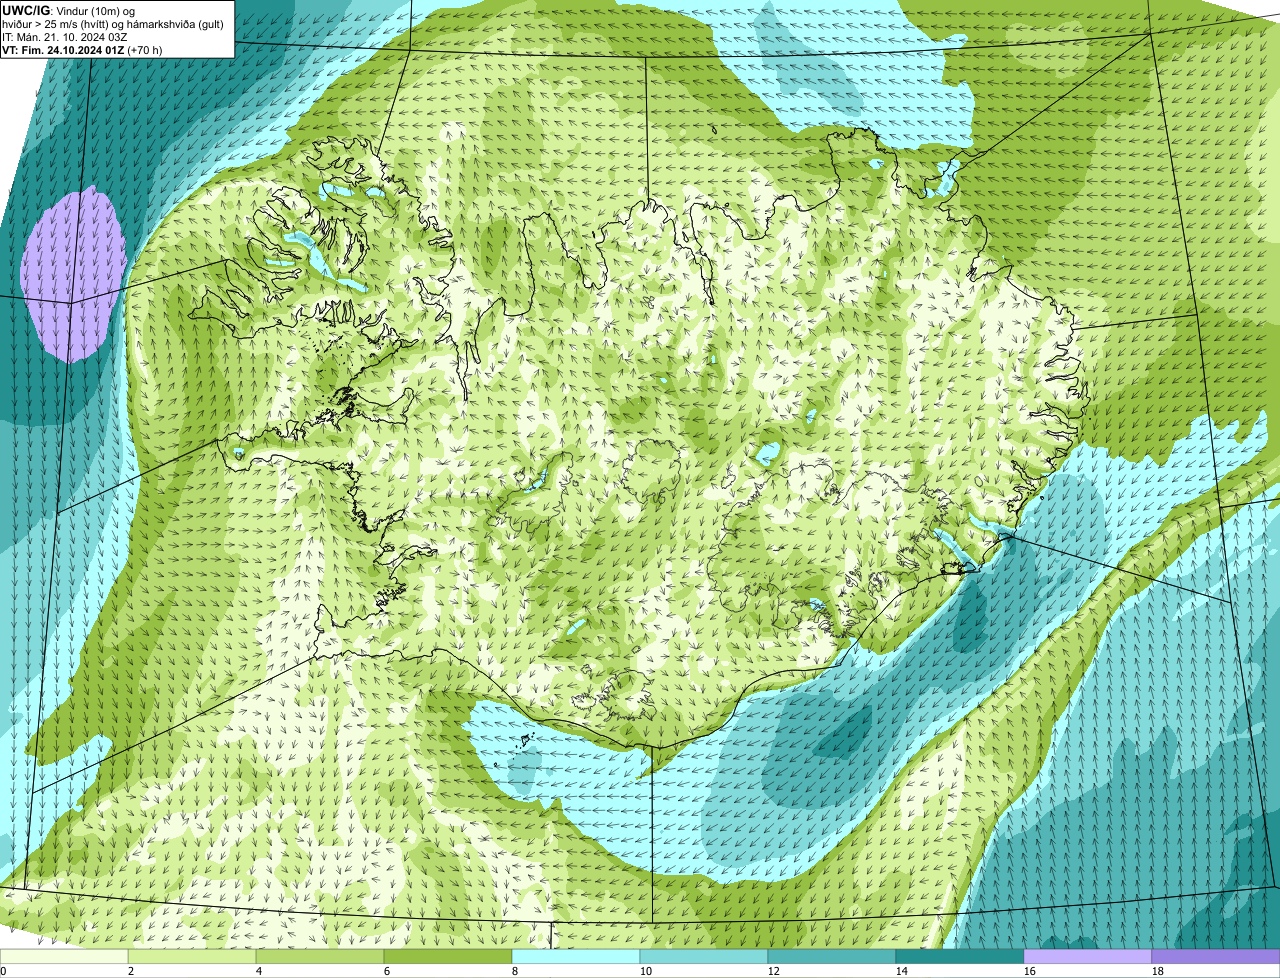Click the legend scale label '4'
The height and width of the screenshot is (978, 1280).
point(258,971)
